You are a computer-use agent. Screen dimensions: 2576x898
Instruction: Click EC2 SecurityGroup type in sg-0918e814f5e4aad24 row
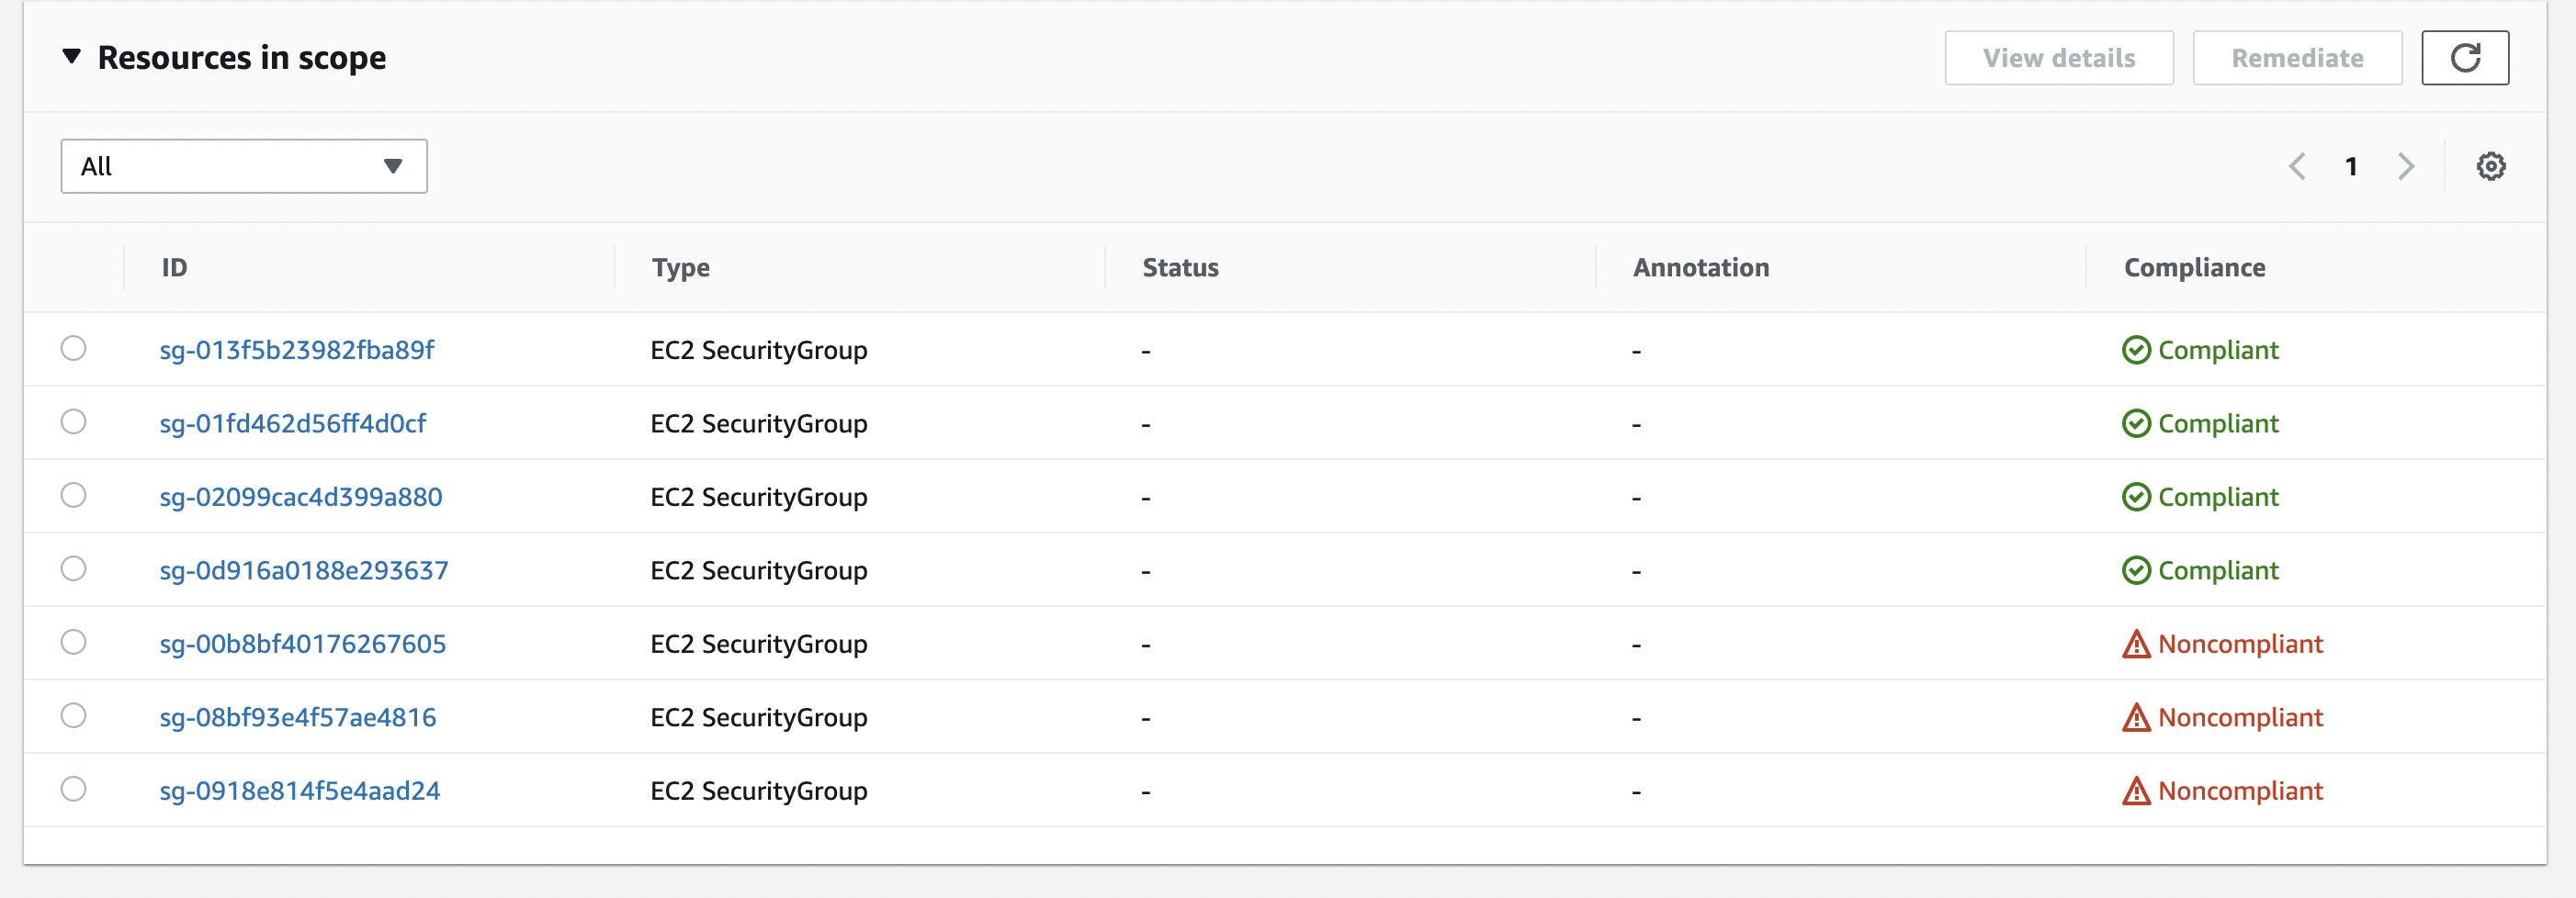coord(759,791)
